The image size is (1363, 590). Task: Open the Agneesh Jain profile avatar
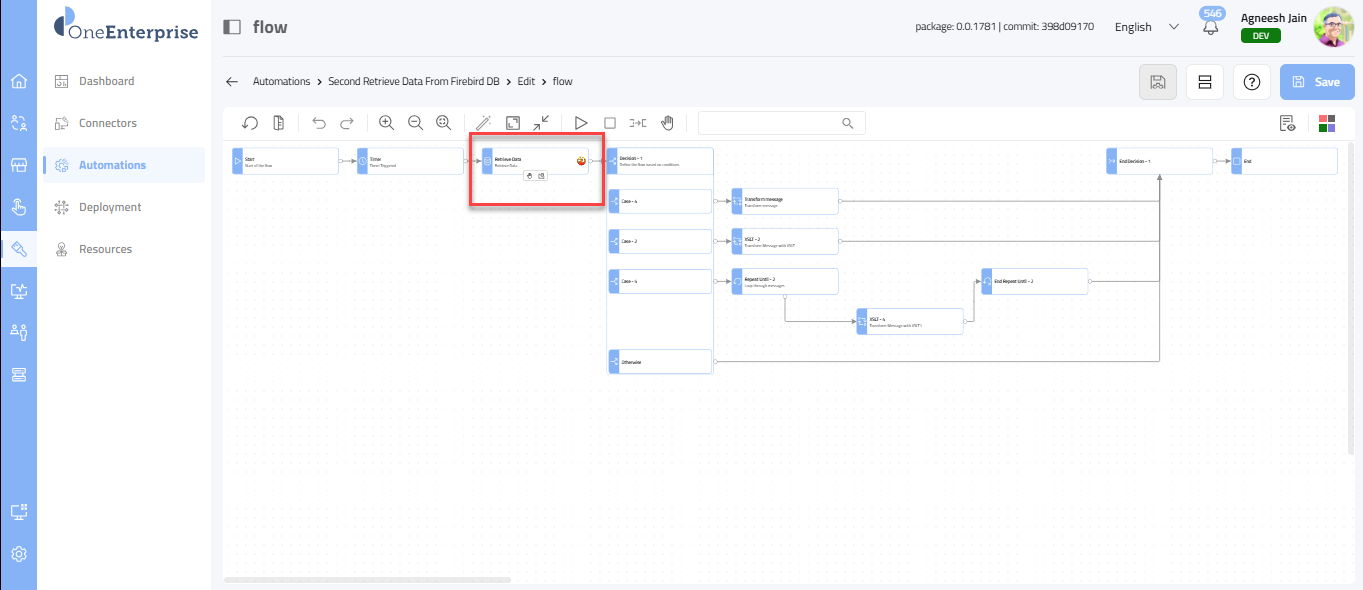point(1333,27)
